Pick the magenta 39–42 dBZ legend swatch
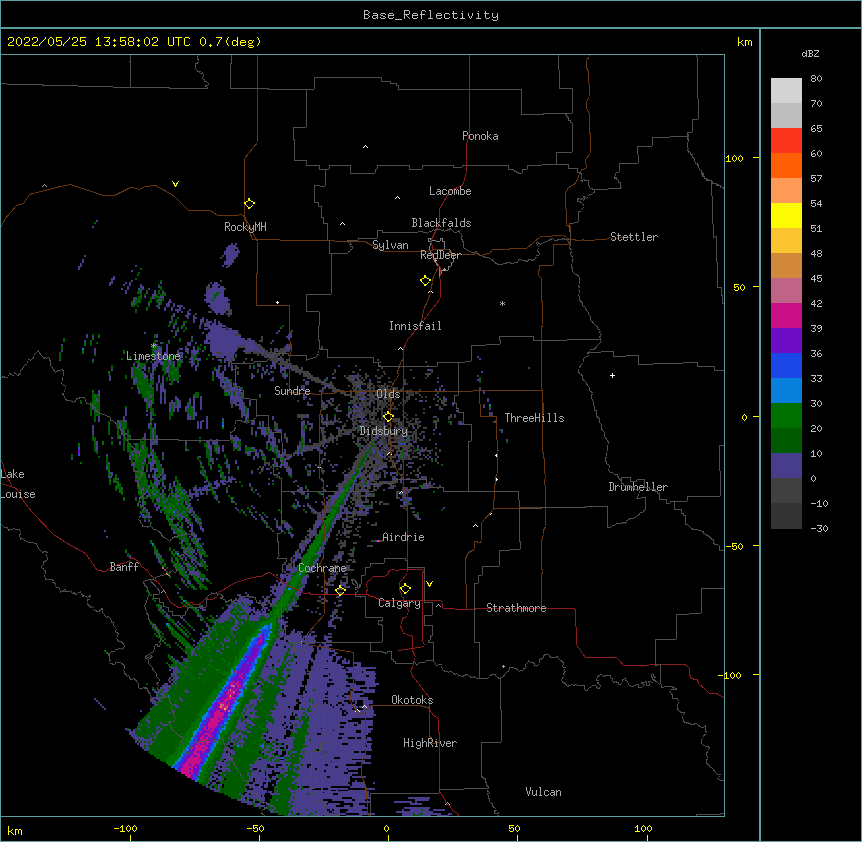This screenshot has height=842, width=862. (x=786, y=315)
